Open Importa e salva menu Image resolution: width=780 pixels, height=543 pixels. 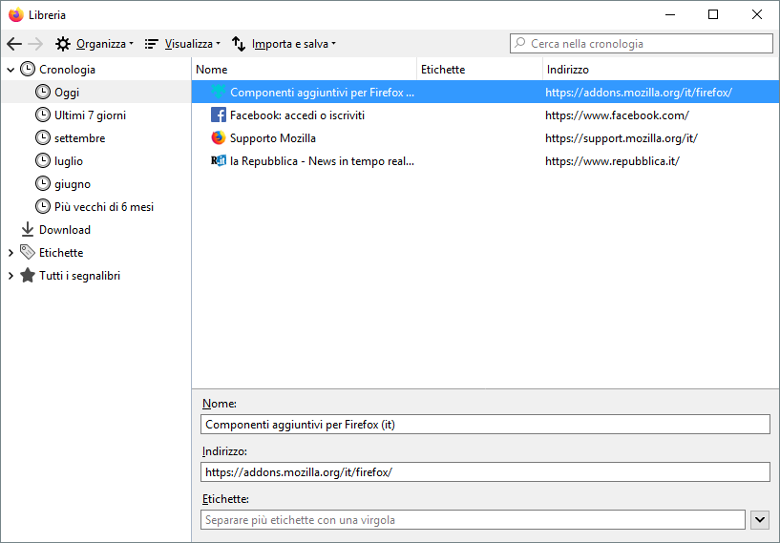coord(283,44)
